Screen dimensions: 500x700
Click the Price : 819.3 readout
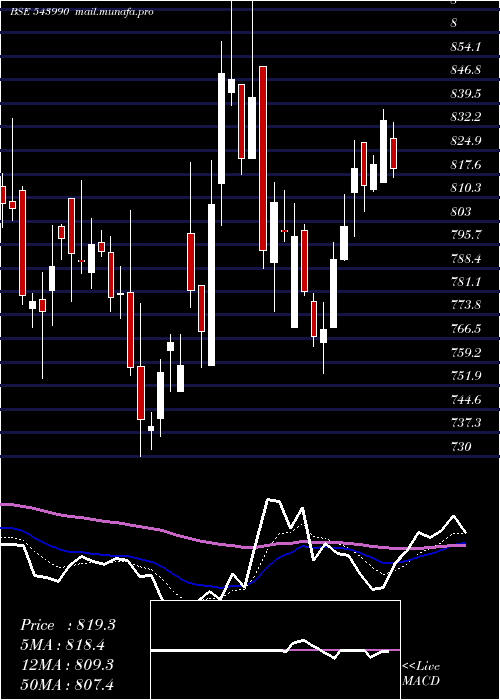point(68,625)
